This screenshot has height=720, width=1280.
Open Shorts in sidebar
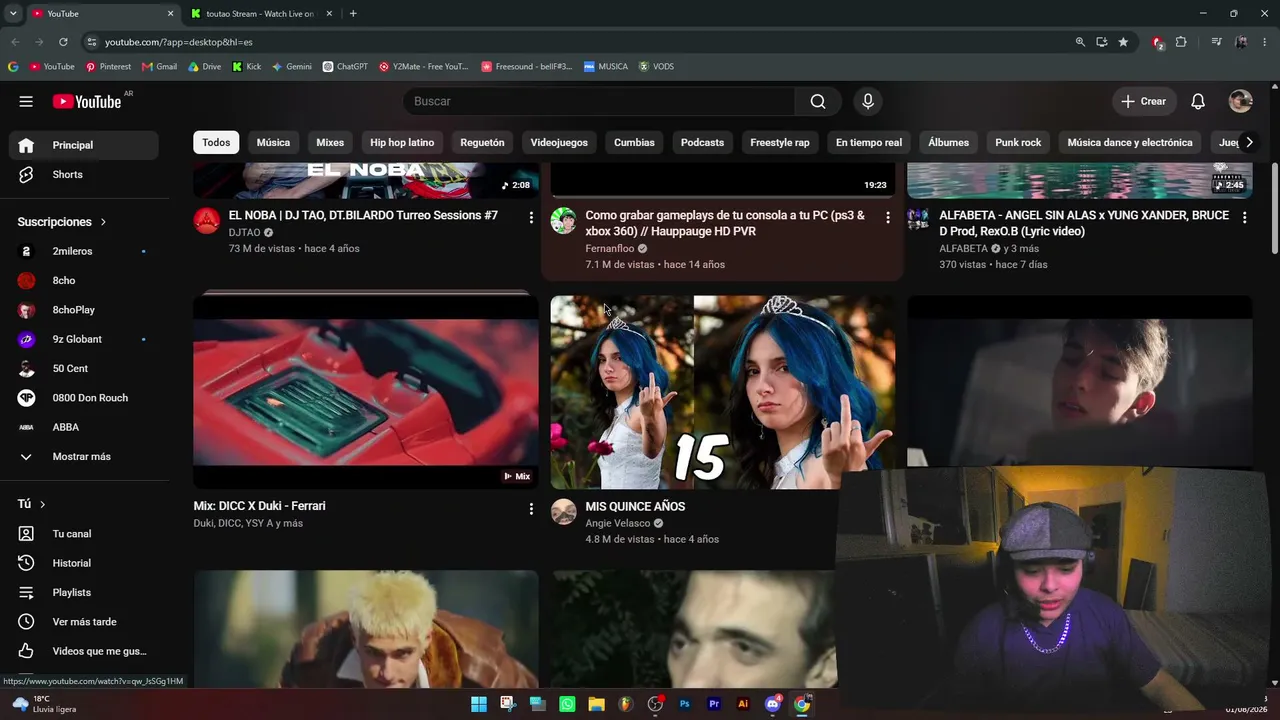(x=84, y=174)
